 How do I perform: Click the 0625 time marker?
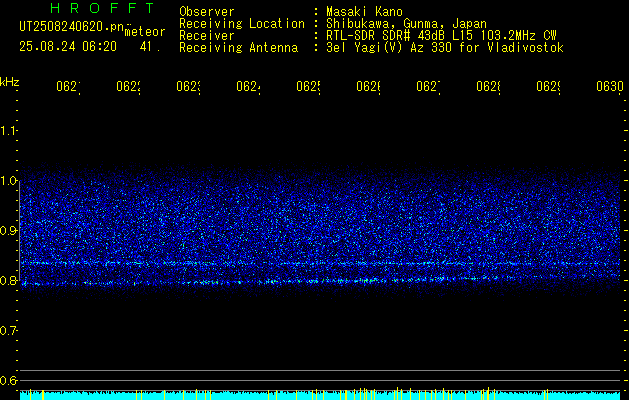308,86
